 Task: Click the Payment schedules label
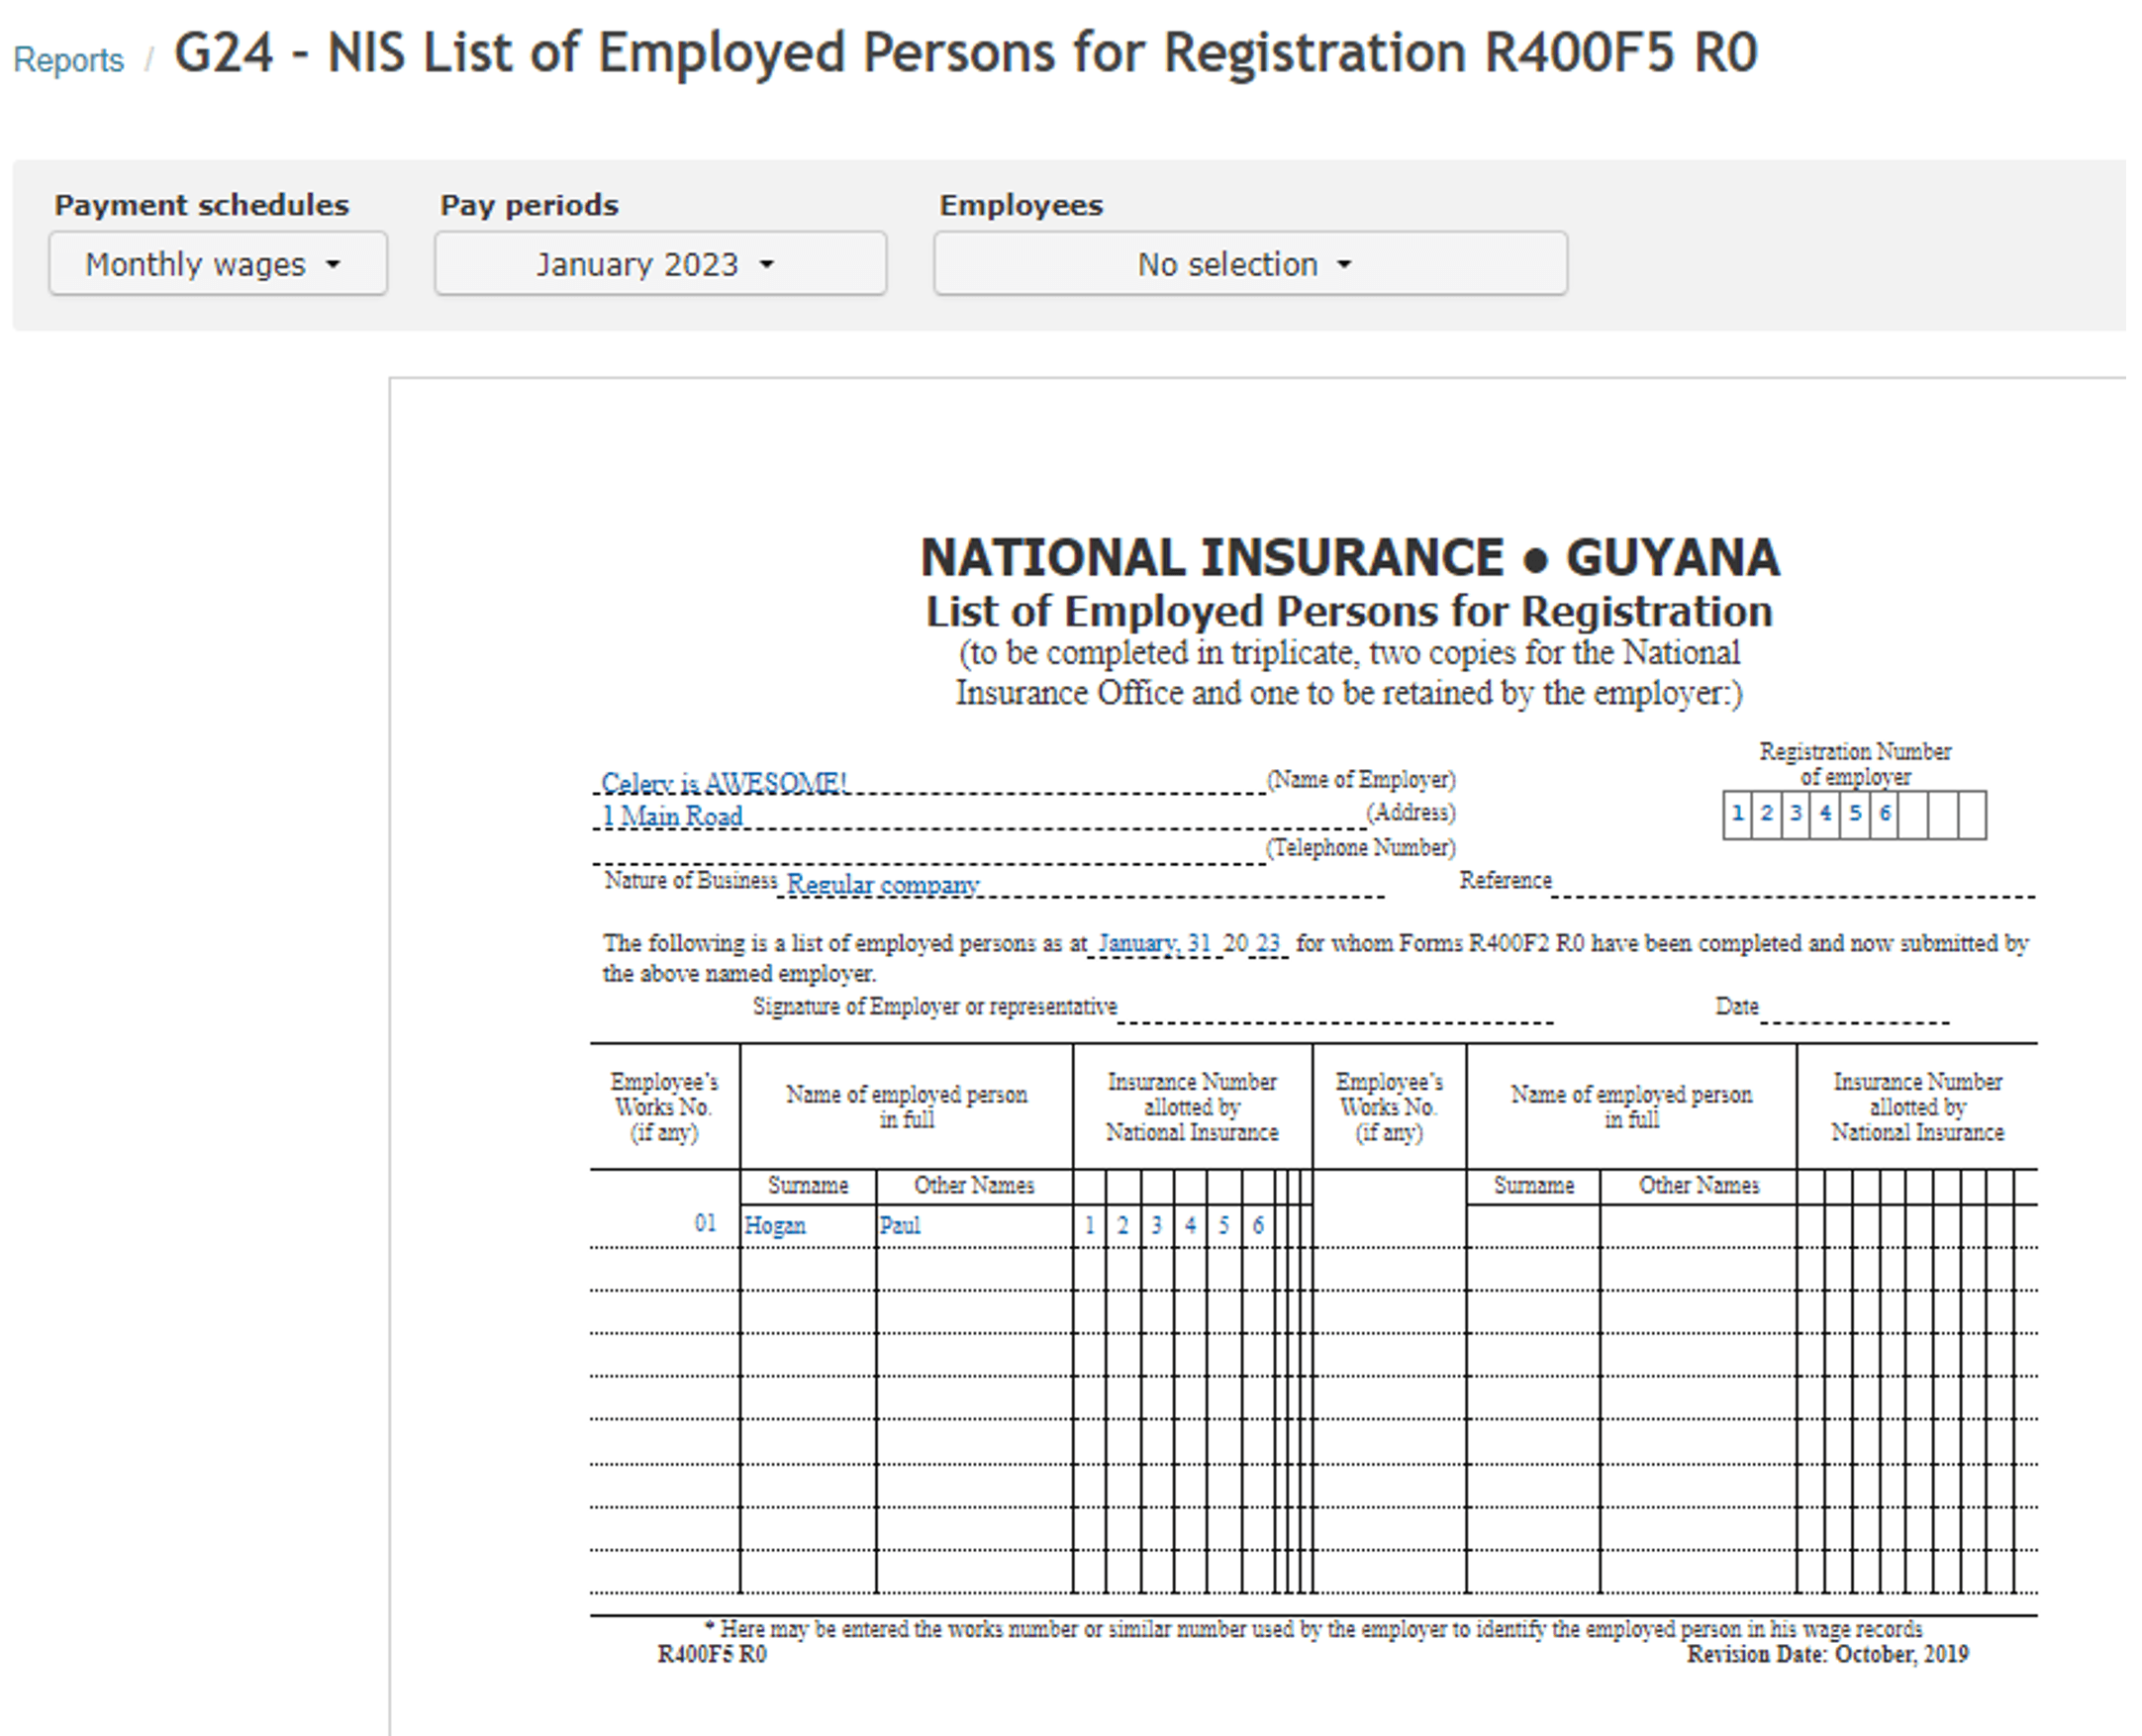pos(202,205)
